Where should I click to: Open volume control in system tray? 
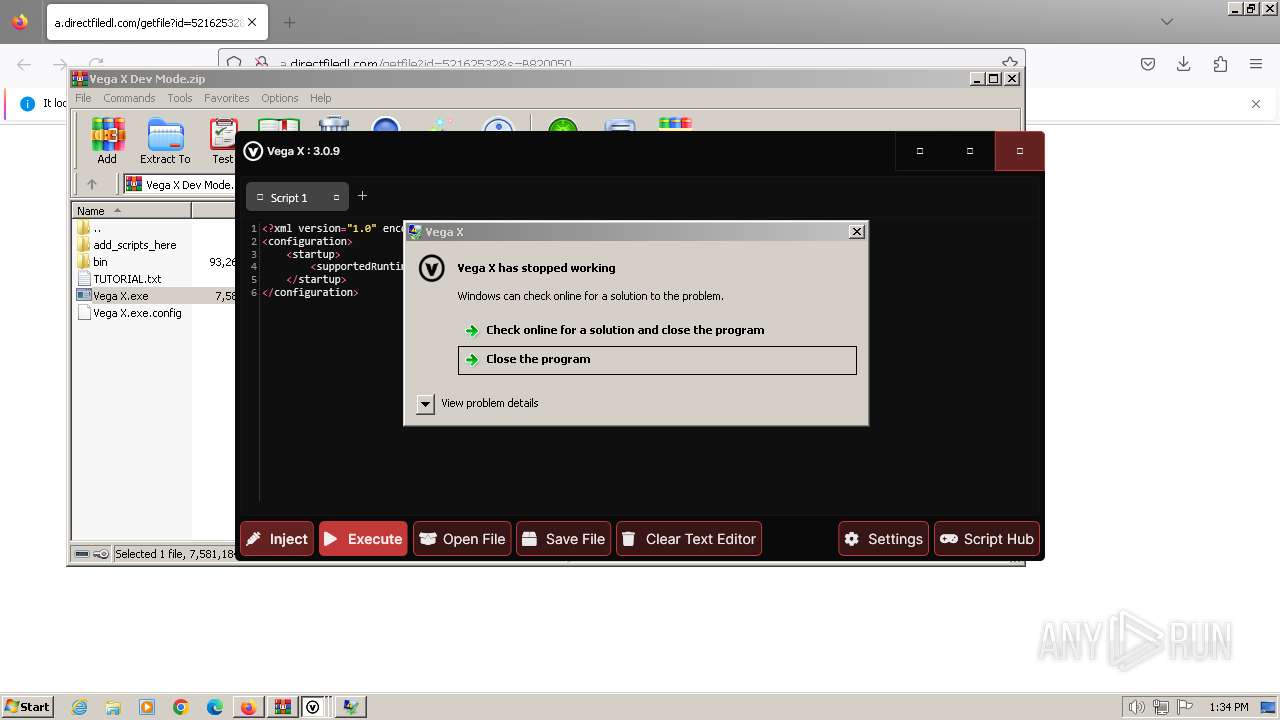pos(1137,707)
